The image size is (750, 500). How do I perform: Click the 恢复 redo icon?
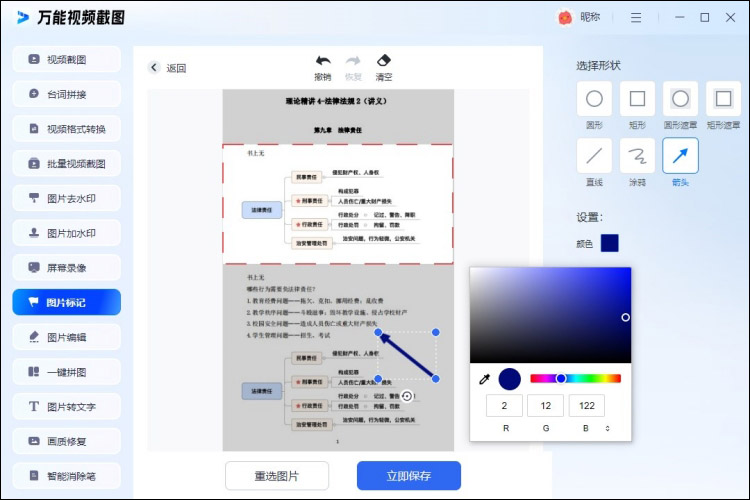point(353,61)
